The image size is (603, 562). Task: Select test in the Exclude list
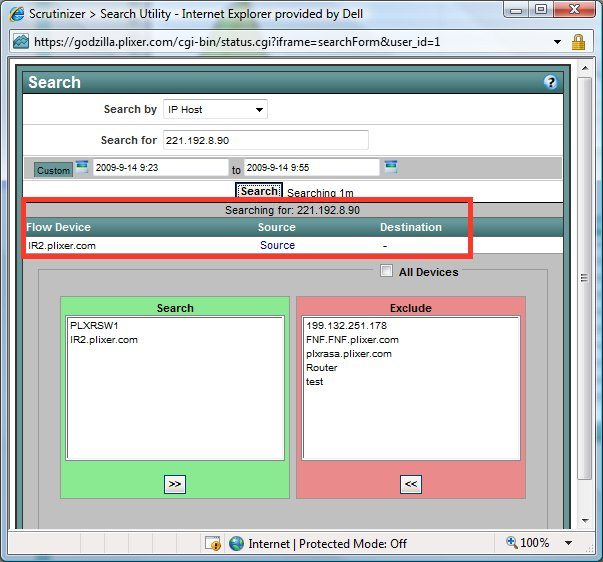pyautogui.click(x=315, y=382)
